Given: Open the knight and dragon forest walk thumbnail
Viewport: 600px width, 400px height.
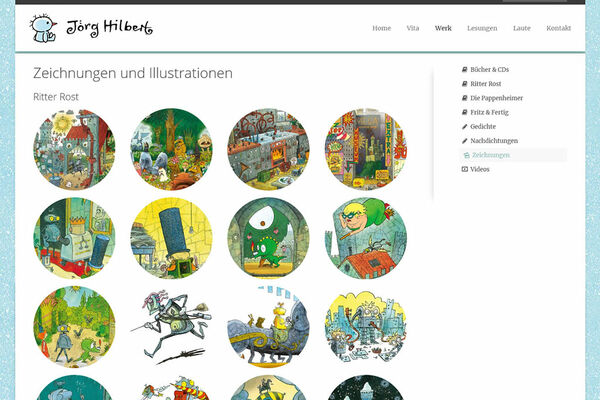Looking at the screenshot, I should tap(74, 327).
